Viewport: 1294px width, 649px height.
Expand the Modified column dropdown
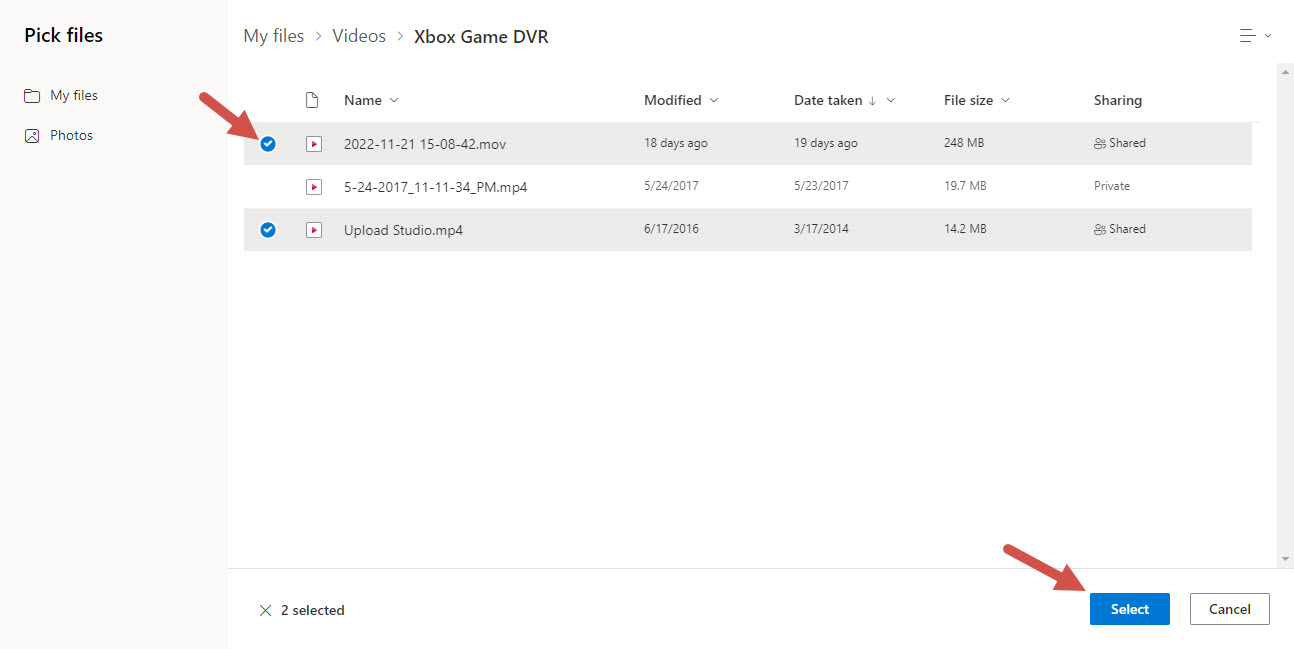pos(714,100)
